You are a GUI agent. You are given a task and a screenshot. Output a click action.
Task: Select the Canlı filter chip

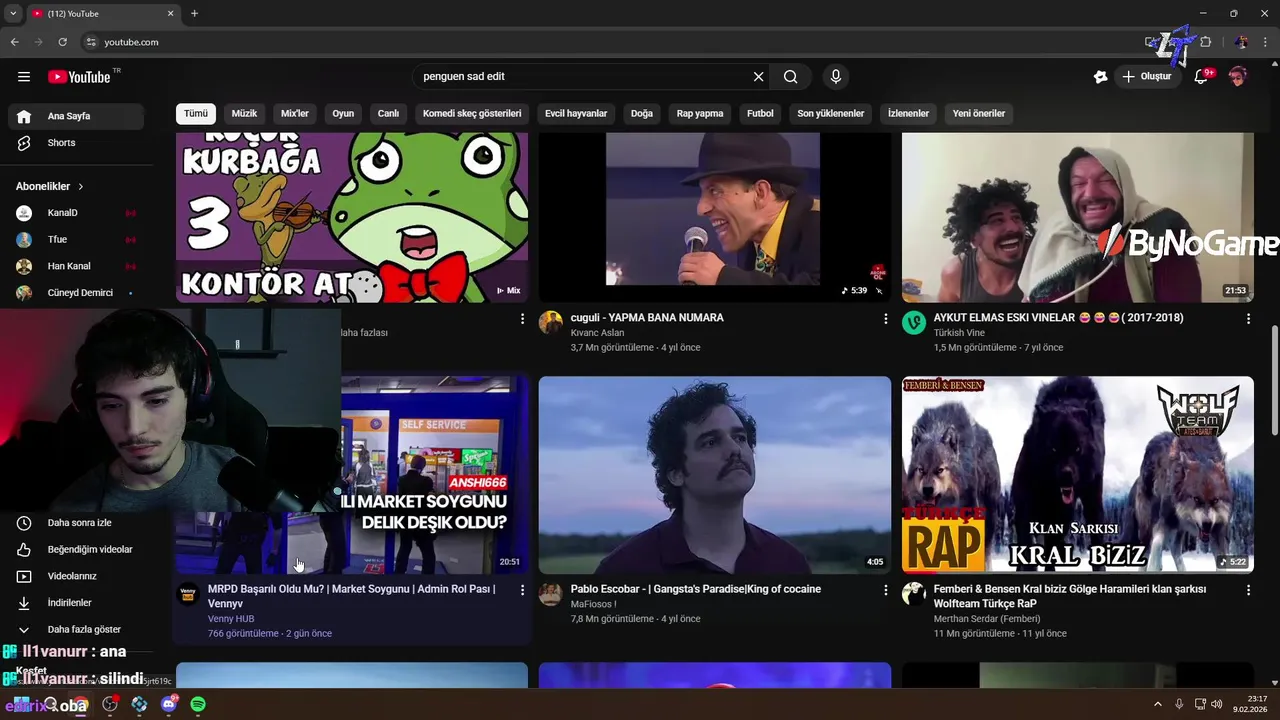click(x=388, y=113)
